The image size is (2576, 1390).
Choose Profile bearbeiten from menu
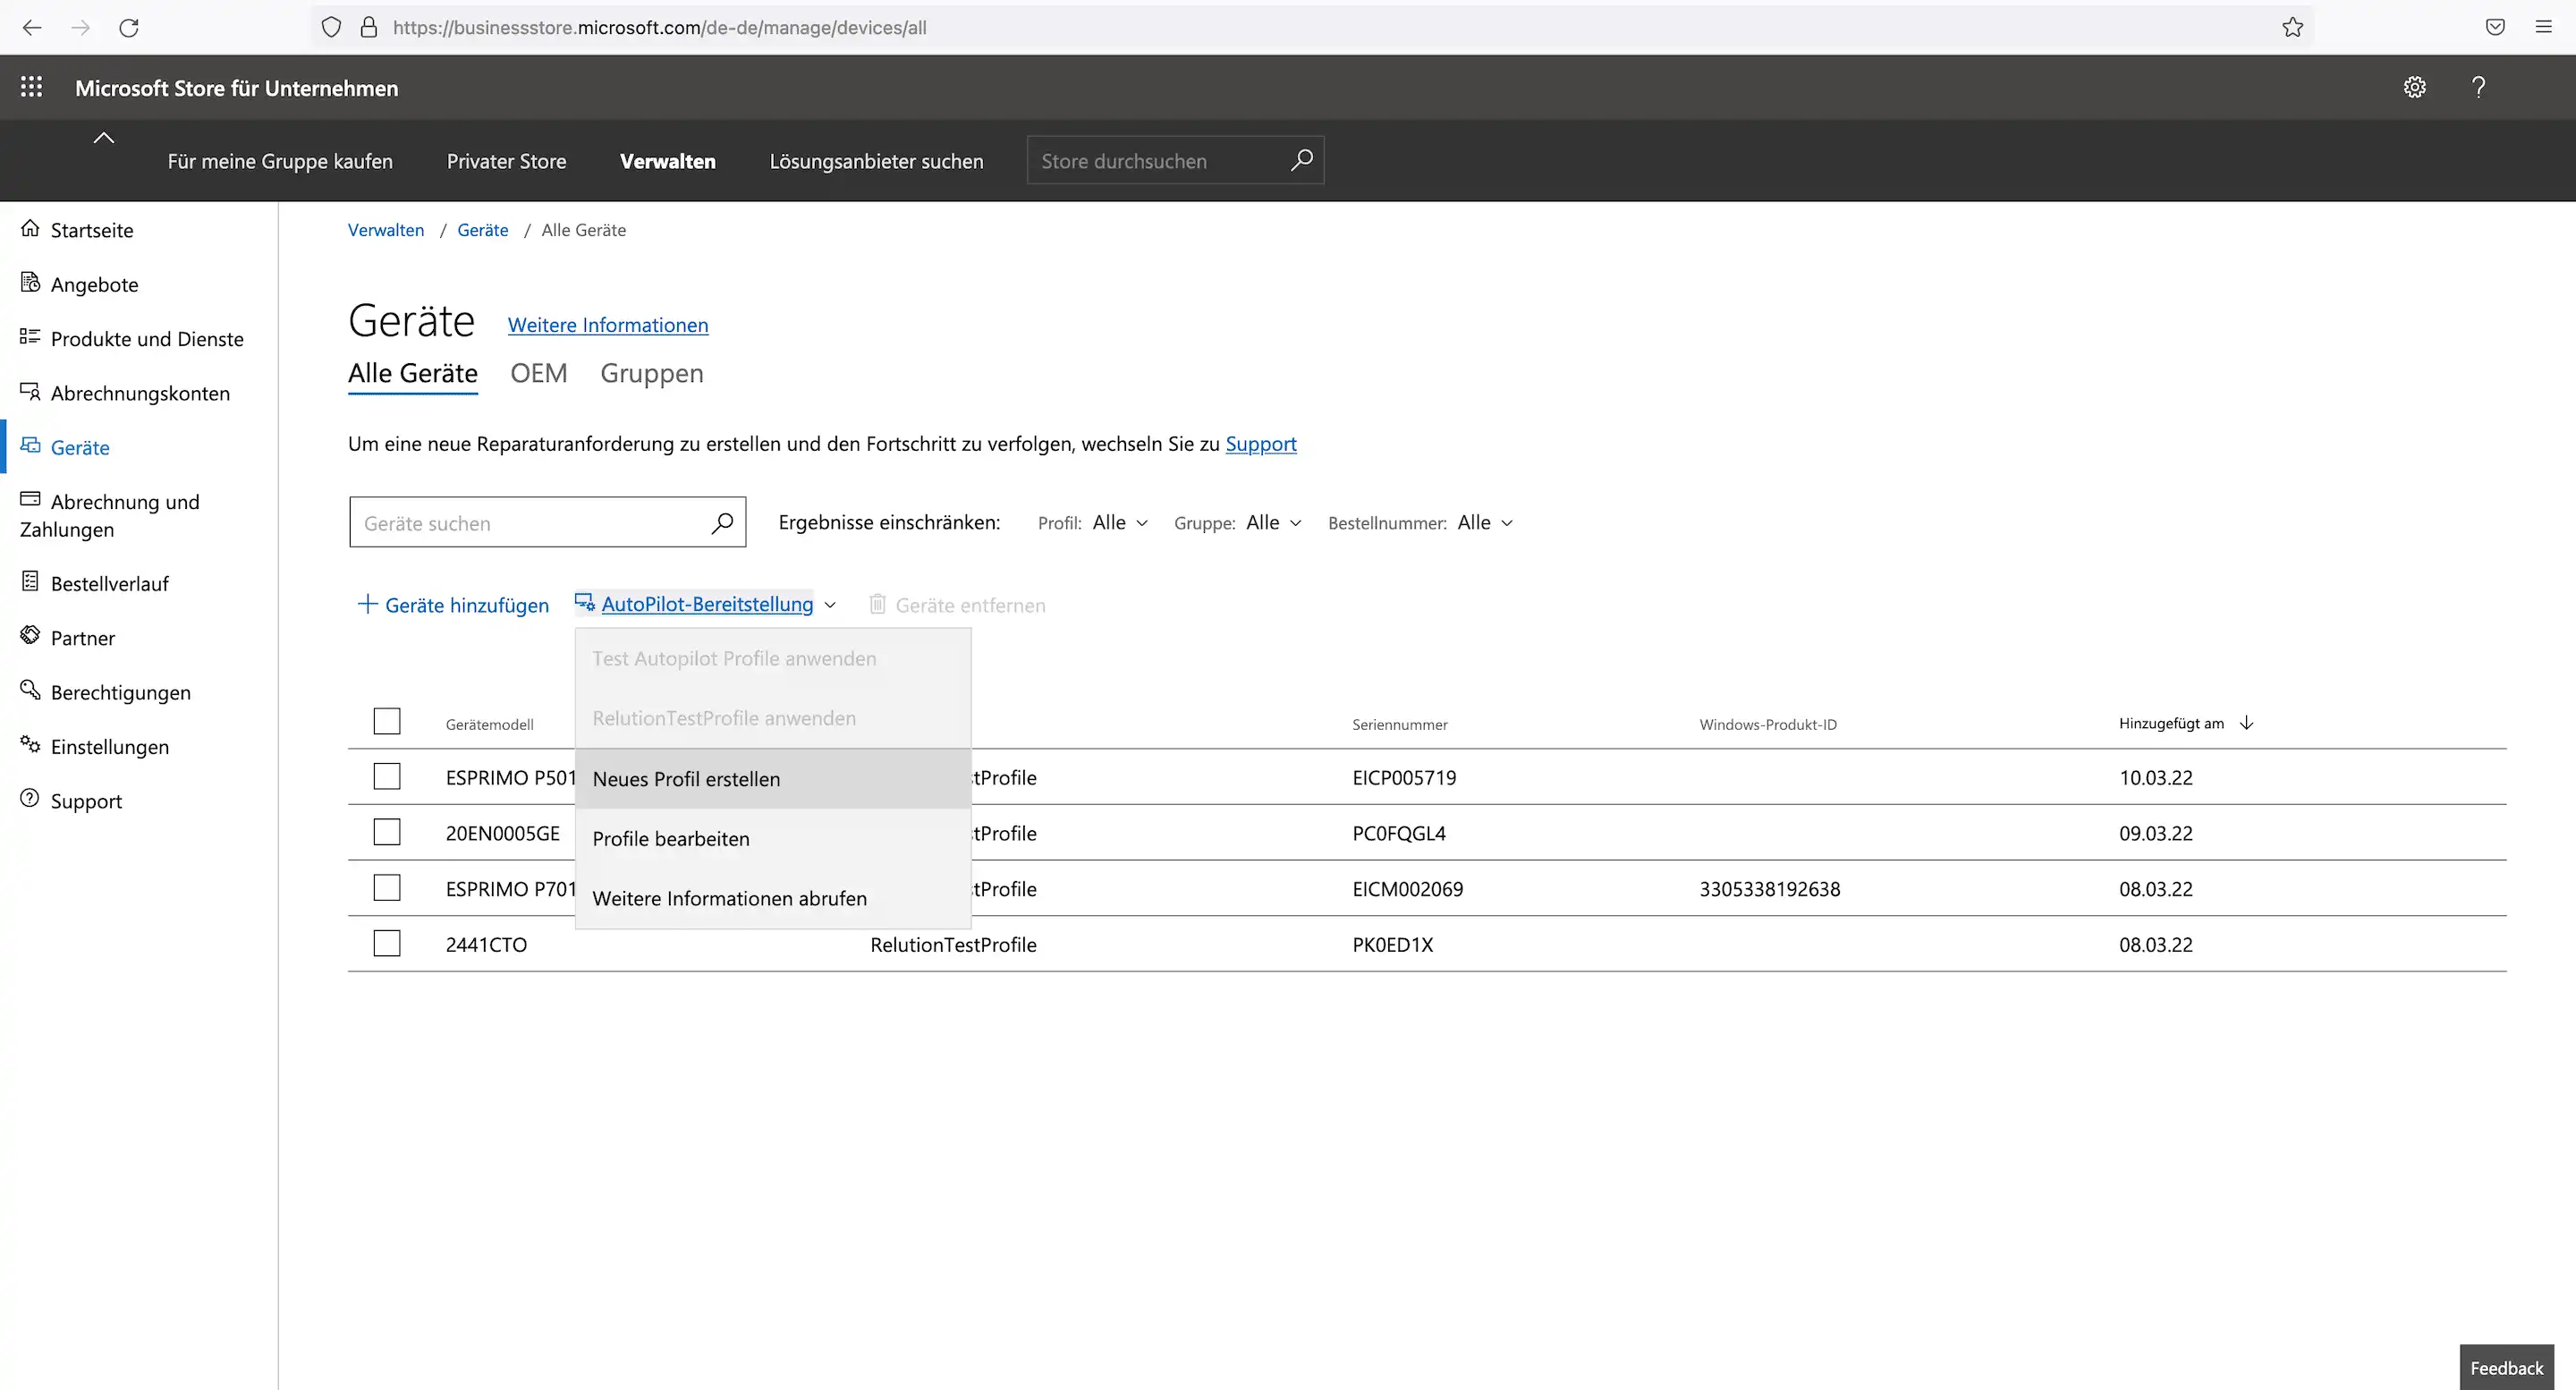point(773,838)
